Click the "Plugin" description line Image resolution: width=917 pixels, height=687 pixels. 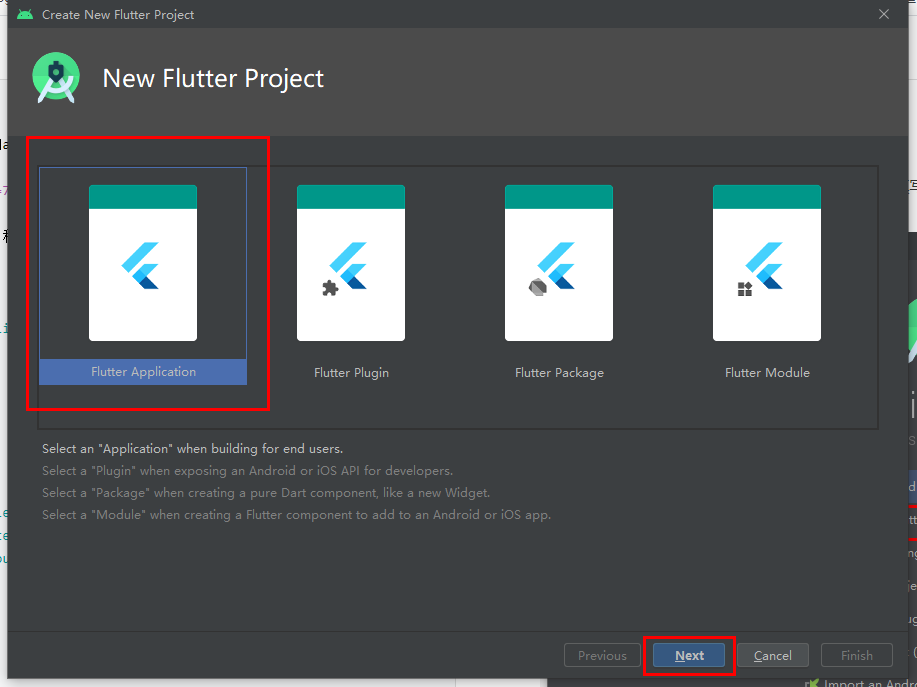click(x=247, y=471)
